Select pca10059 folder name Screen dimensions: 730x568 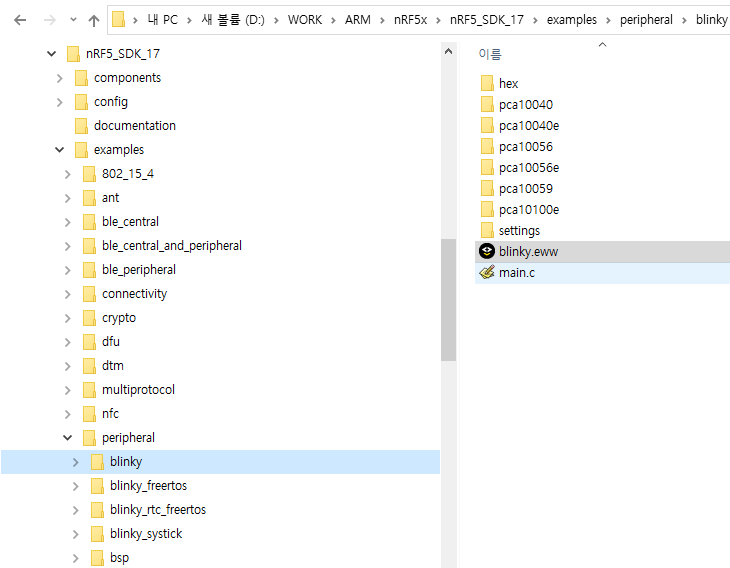pyautogui.click(x=526, y=188)
